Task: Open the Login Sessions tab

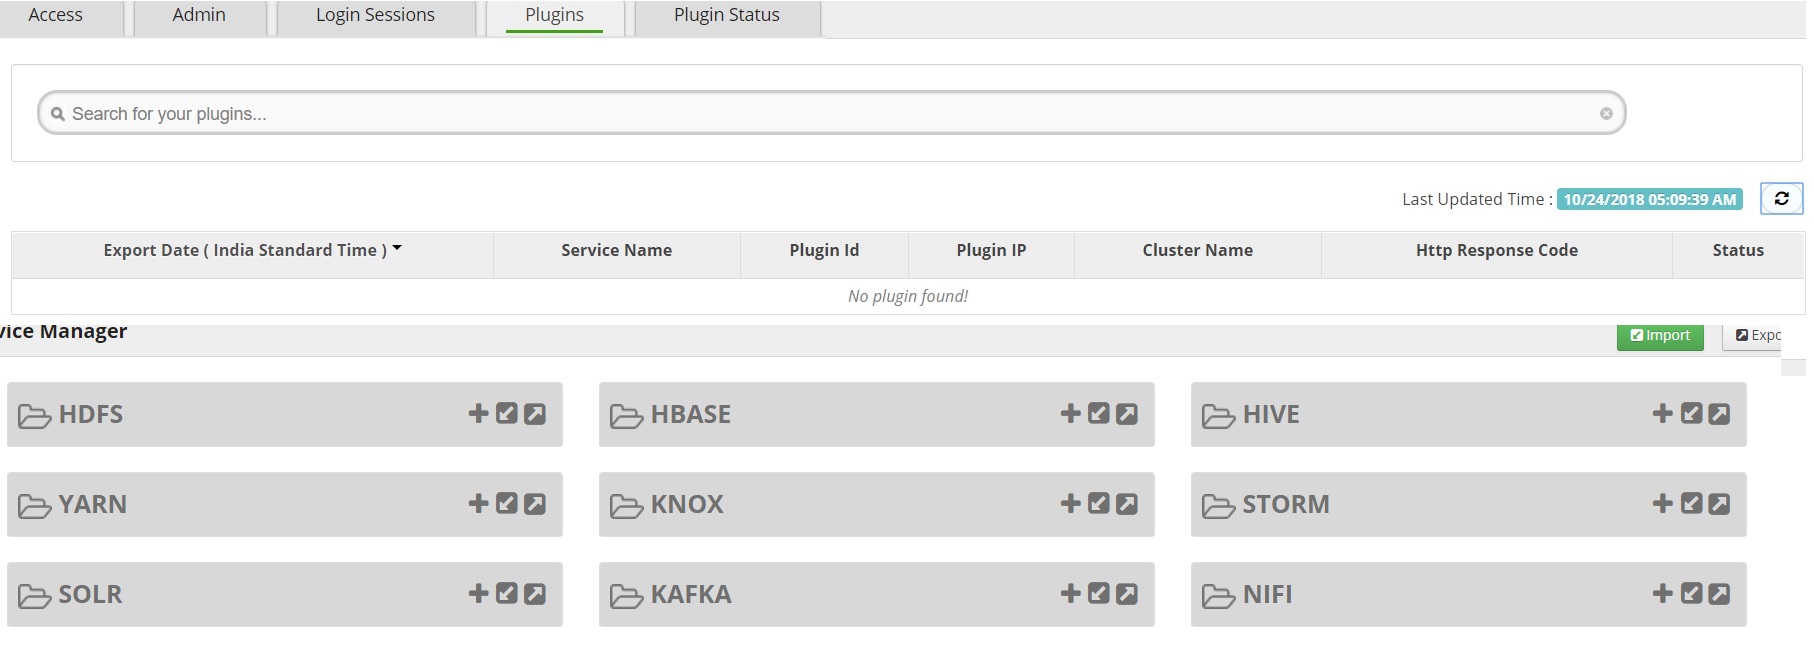Action: coord(375,16)
